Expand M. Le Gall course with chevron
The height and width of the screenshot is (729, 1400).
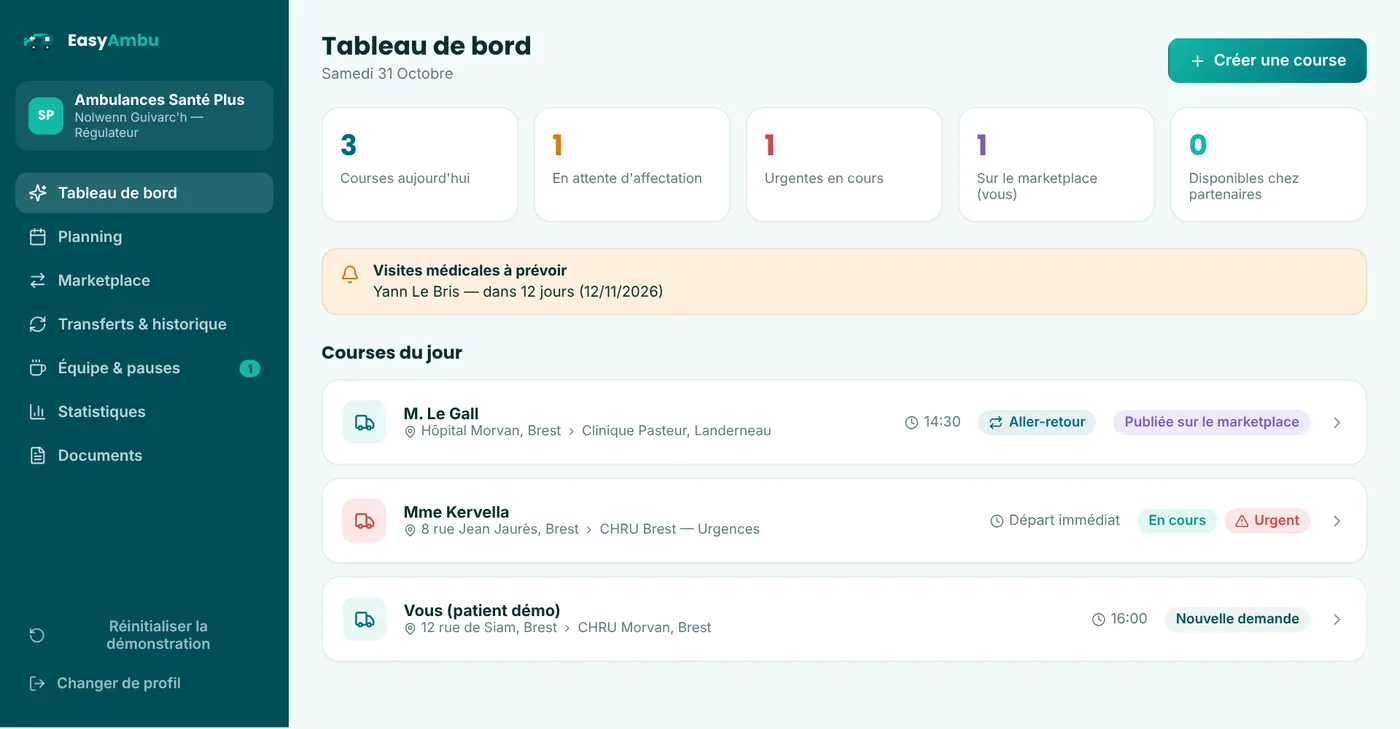point(1337,423)
